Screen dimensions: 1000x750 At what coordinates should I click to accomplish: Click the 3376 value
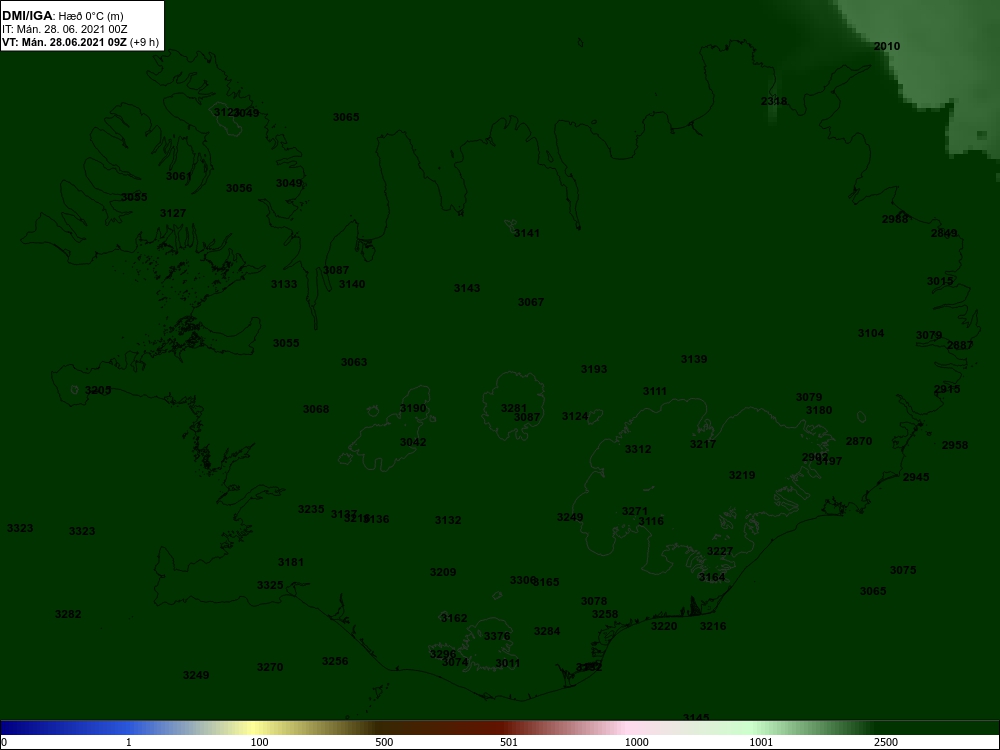tap(497, 636)
